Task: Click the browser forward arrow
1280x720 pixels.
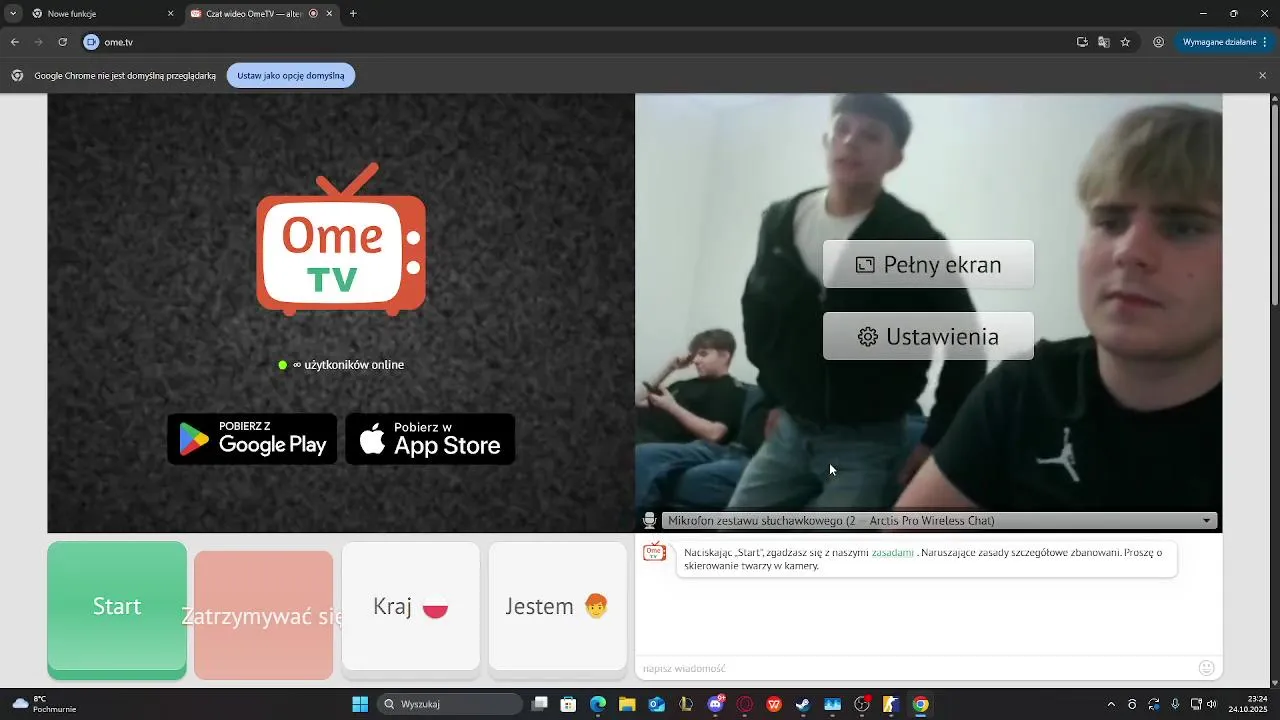Action: (38, 42)
